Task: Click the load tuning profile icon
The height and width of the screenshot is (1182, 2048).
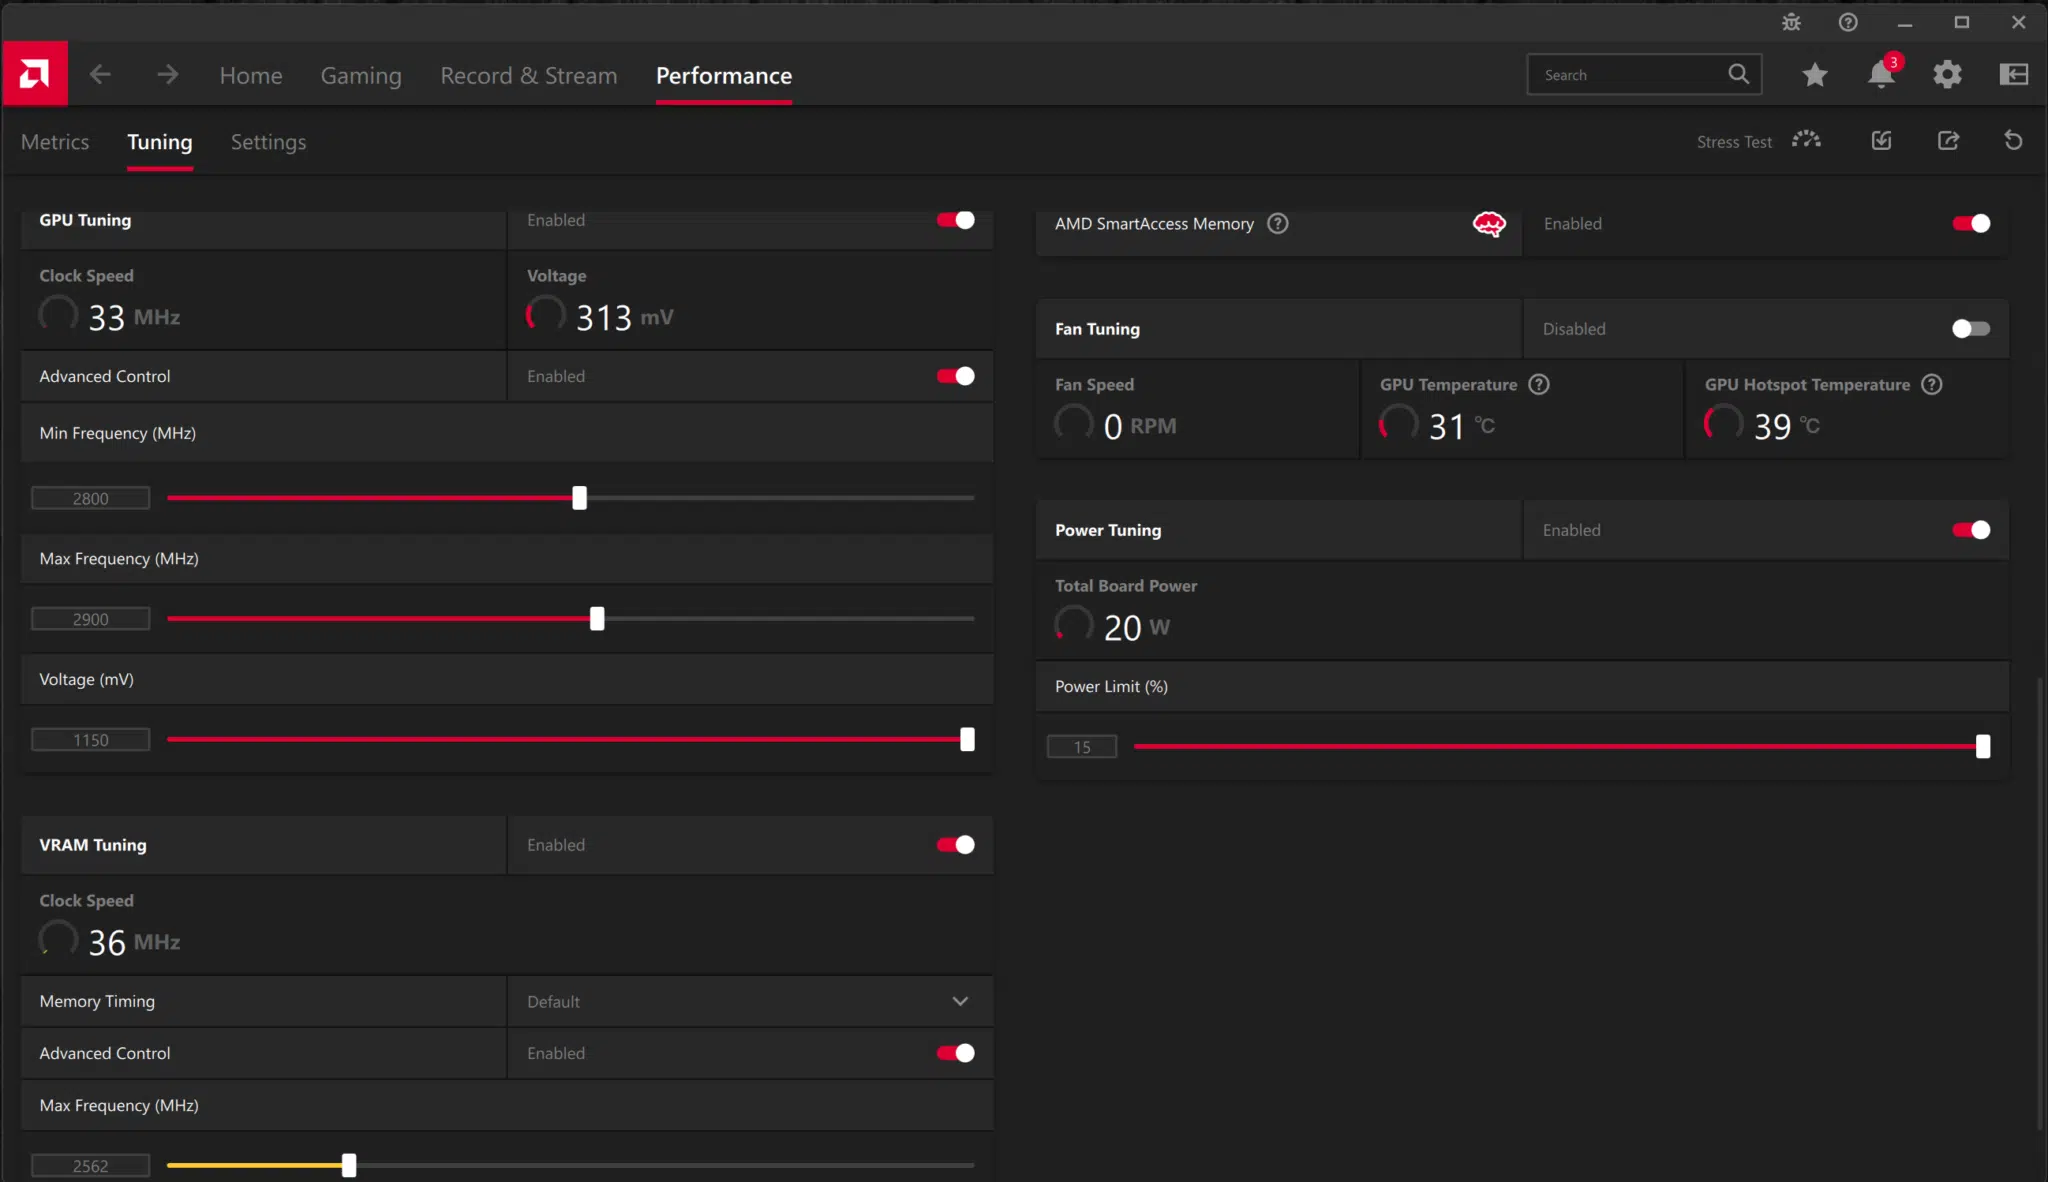Action: point(1881,140)
